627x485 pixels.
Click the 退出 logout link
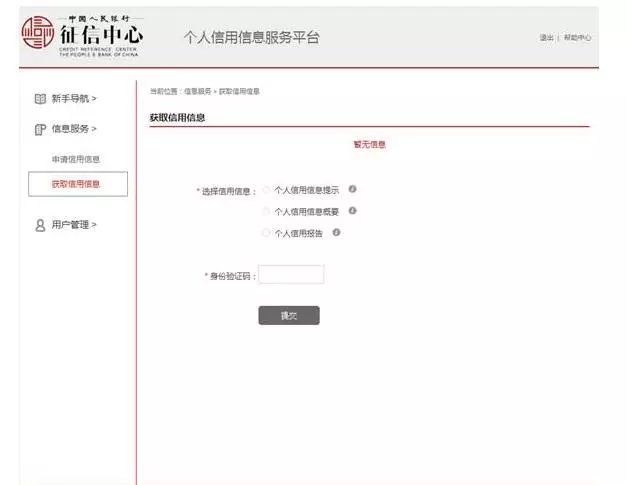pos(546,38)
